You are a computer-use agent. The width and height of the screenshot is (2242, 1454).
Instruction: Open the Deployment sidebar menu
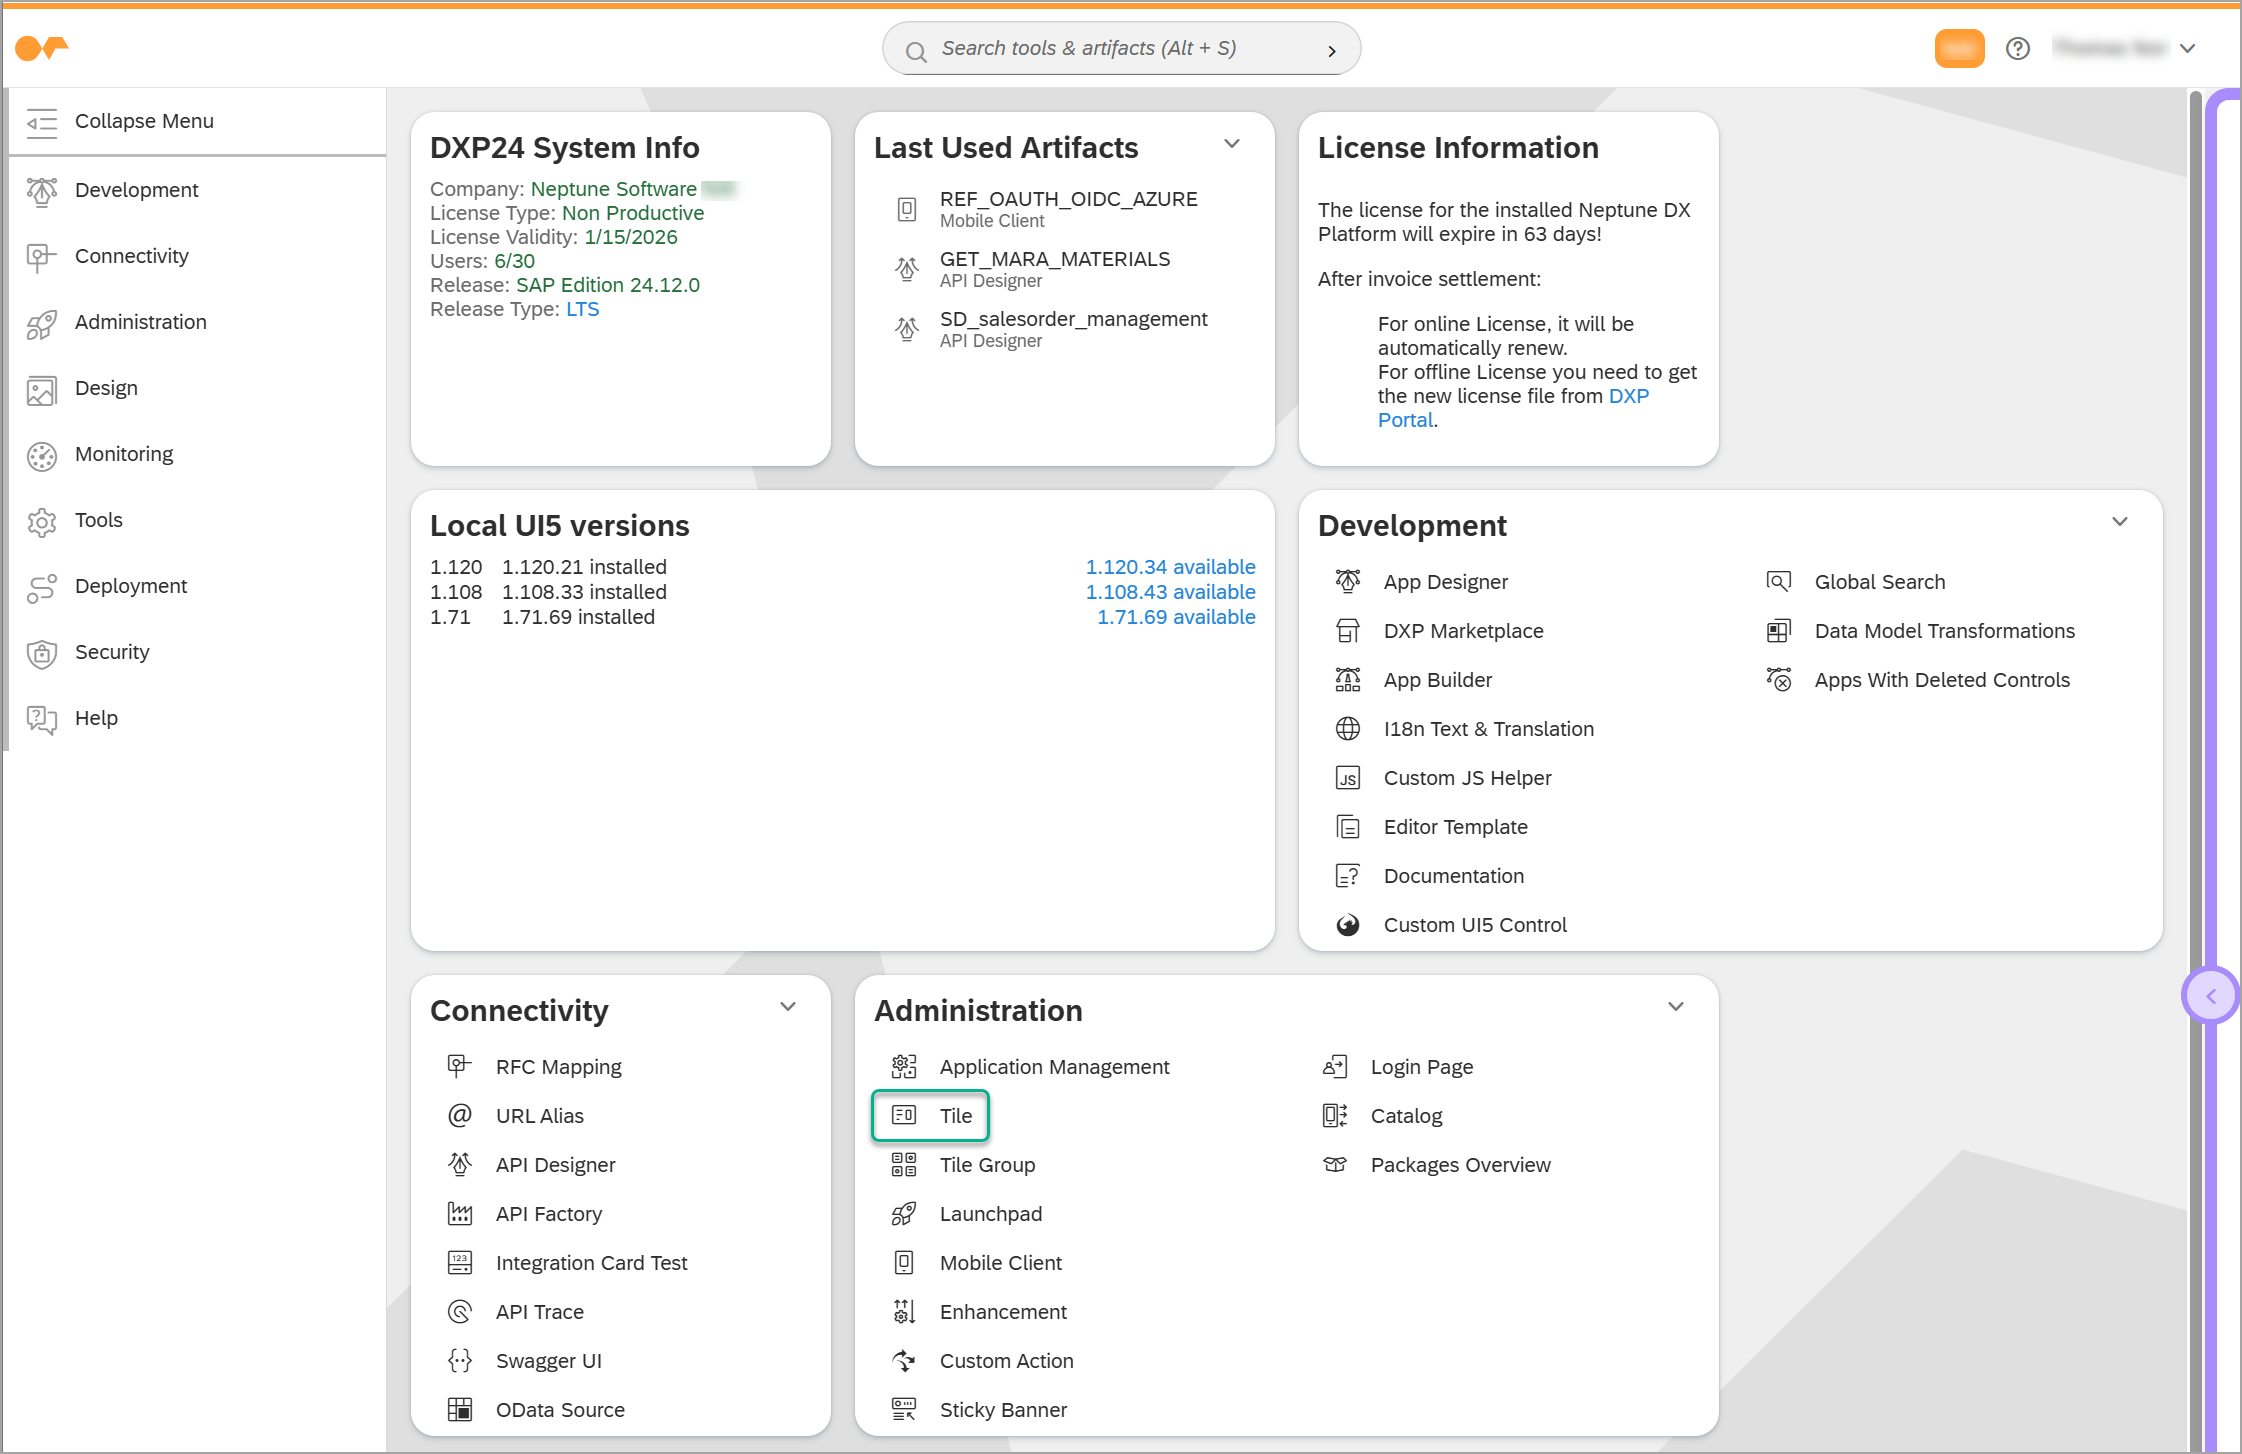(131, 586)
